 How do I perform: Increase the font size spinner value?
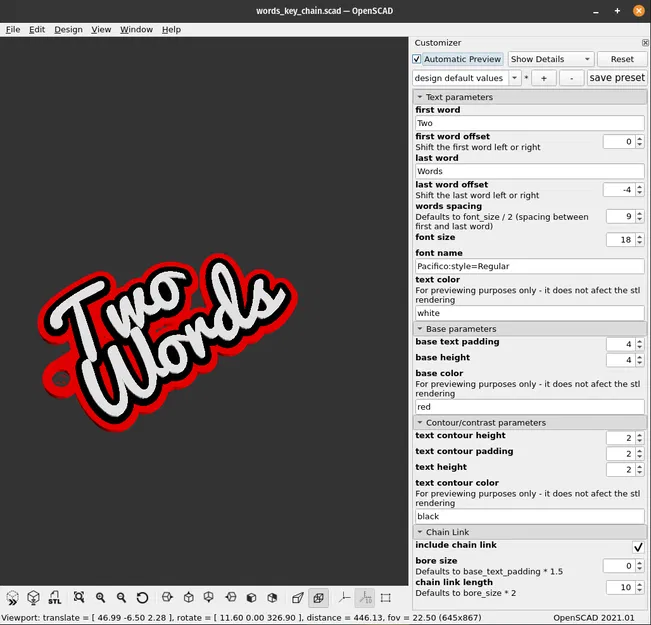(x=639, y=236)
